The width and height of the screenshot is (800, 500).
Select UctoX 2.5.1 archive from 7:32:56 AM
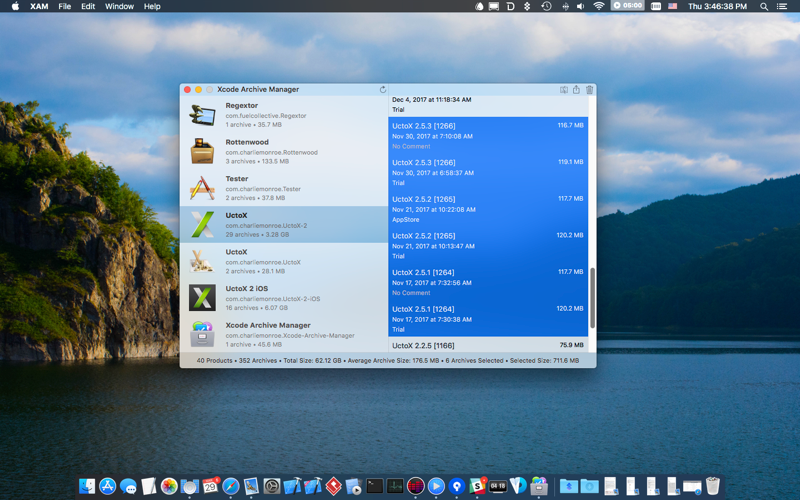(488, 283)
